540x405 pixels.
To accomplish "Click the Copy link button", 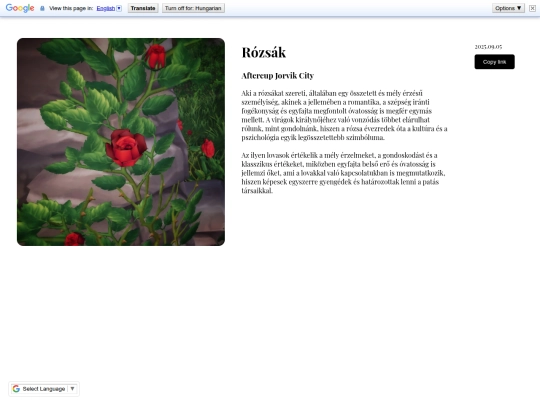I will [x=495, y=62].
